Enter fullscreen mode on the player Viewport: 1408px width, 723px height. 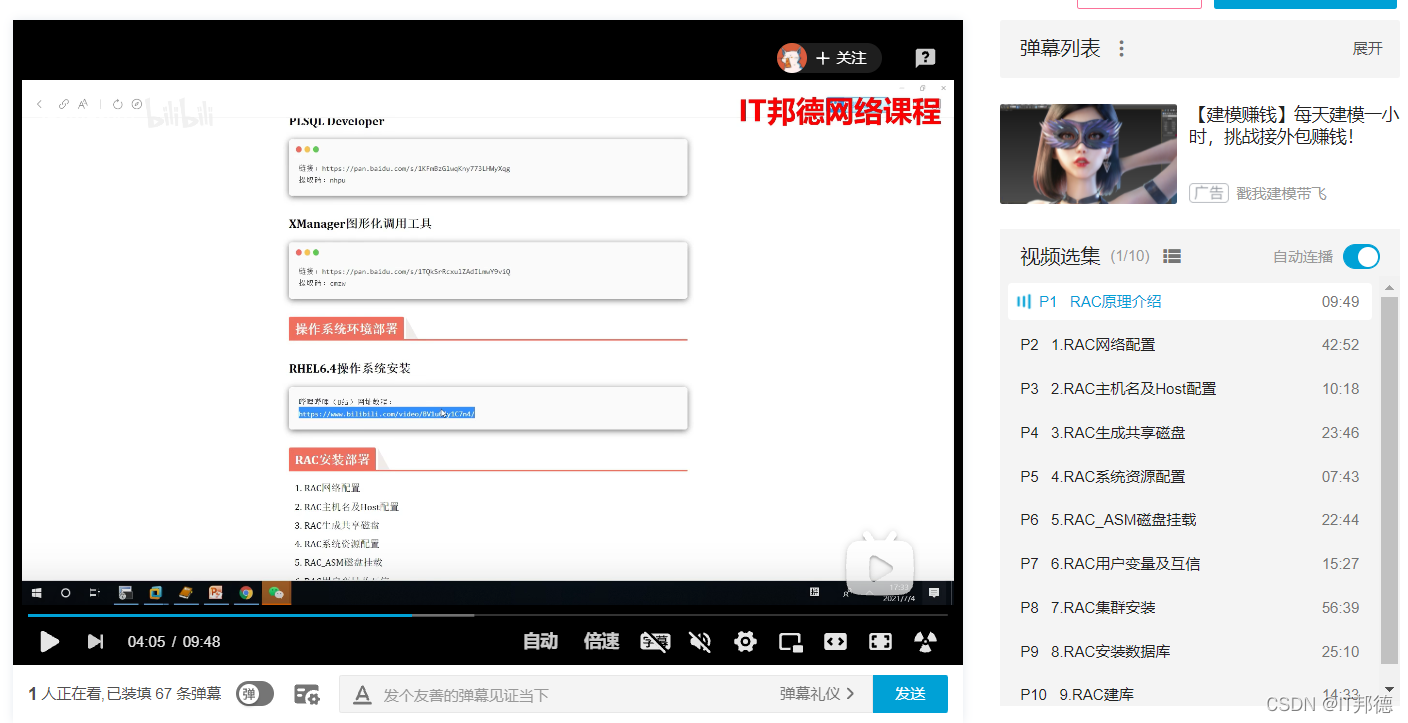[x=880, y=641]
